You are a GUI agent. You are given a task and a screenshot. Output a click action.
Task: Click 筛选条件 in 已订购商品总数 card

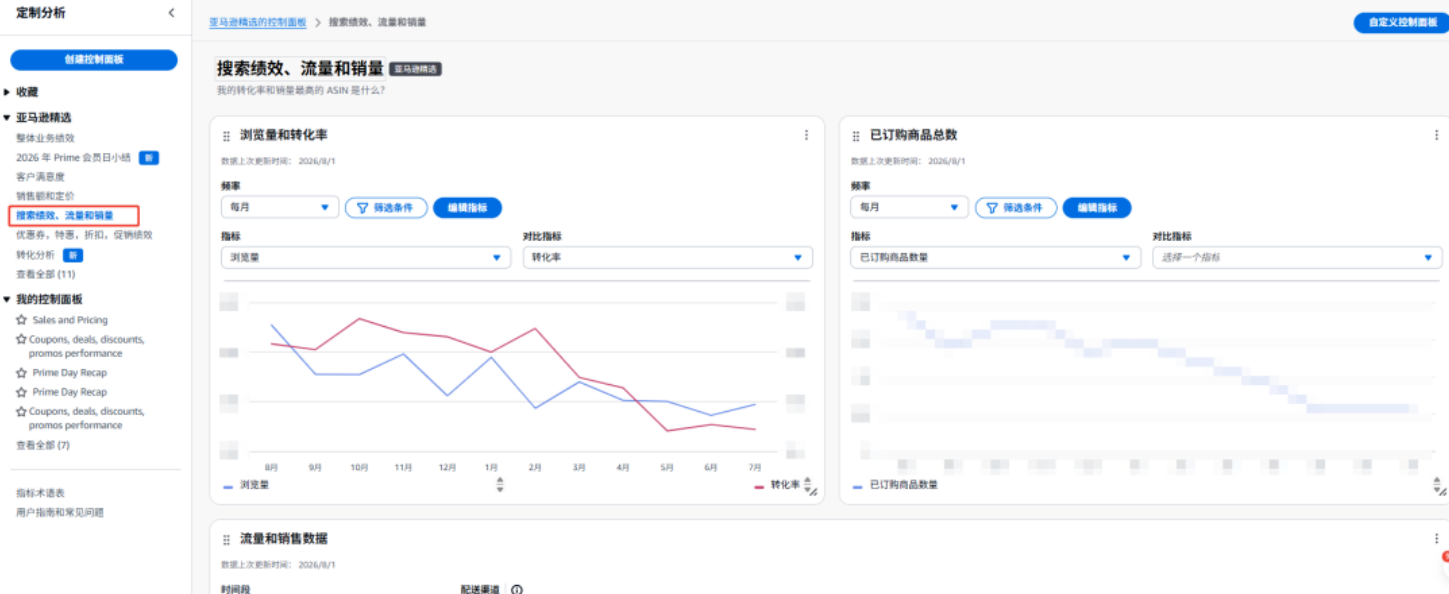(x=1016, y=208)
